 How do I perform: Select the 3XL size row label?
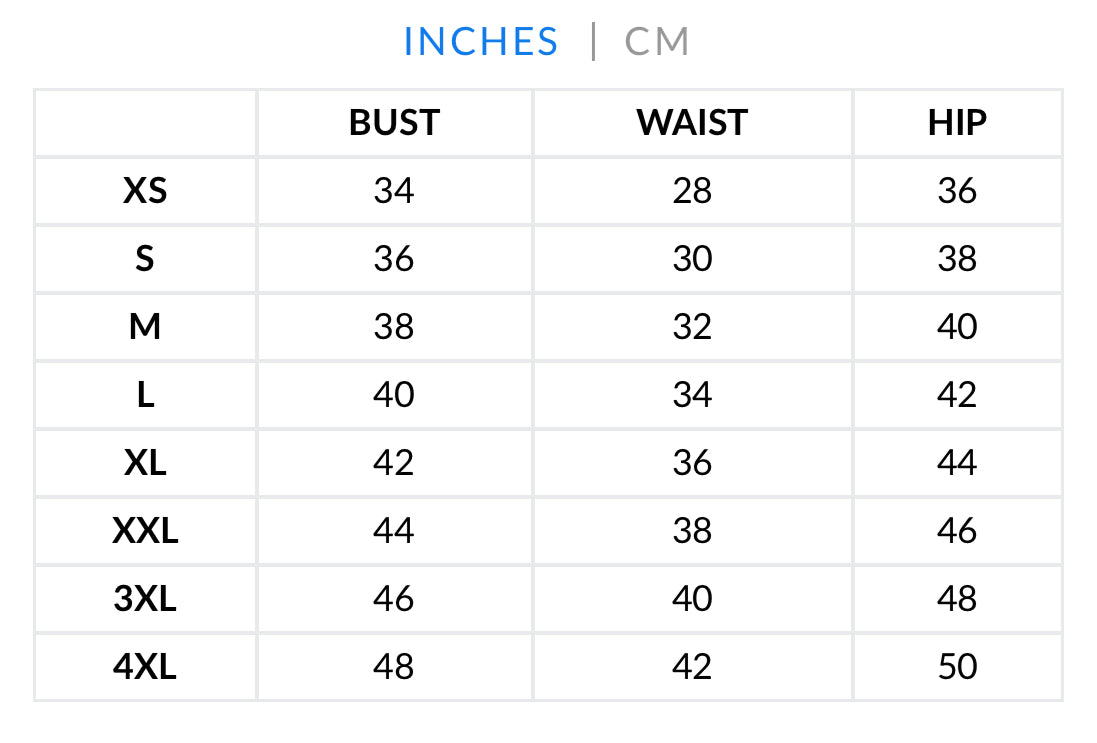pos(145,599)
